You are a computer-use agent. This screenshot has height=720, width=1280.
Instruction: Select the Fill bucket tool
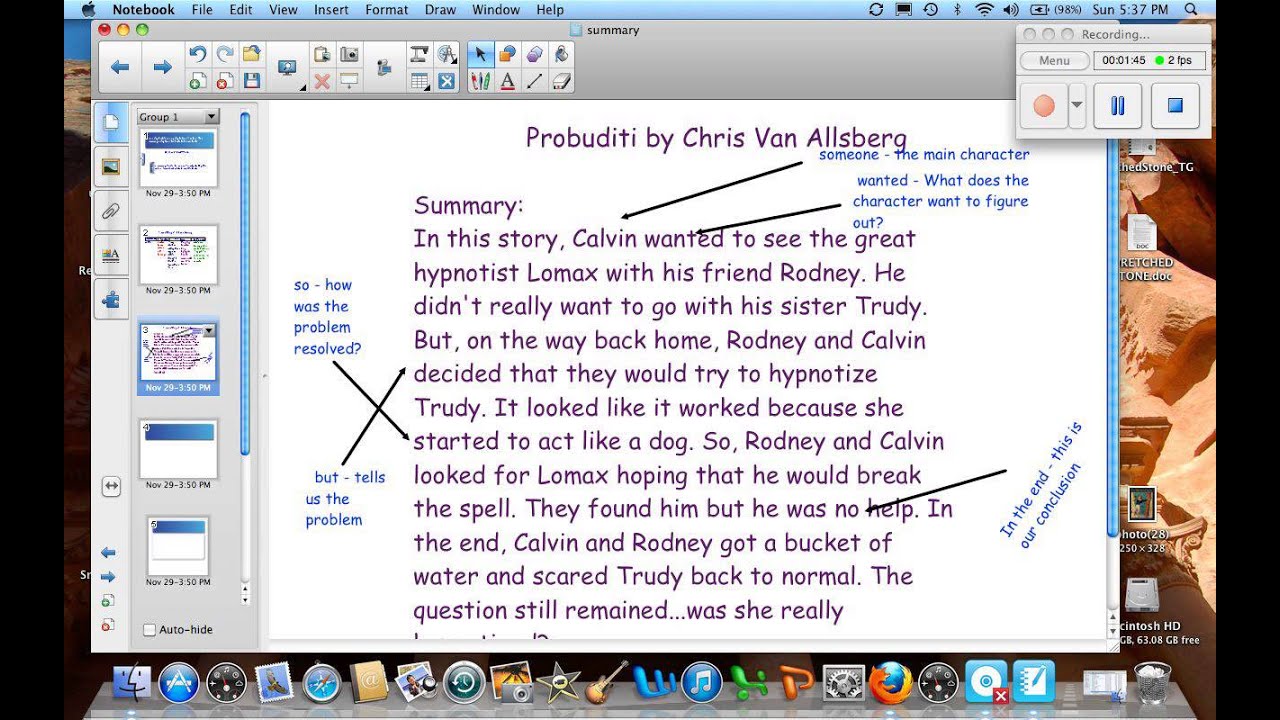coord(561,55)
